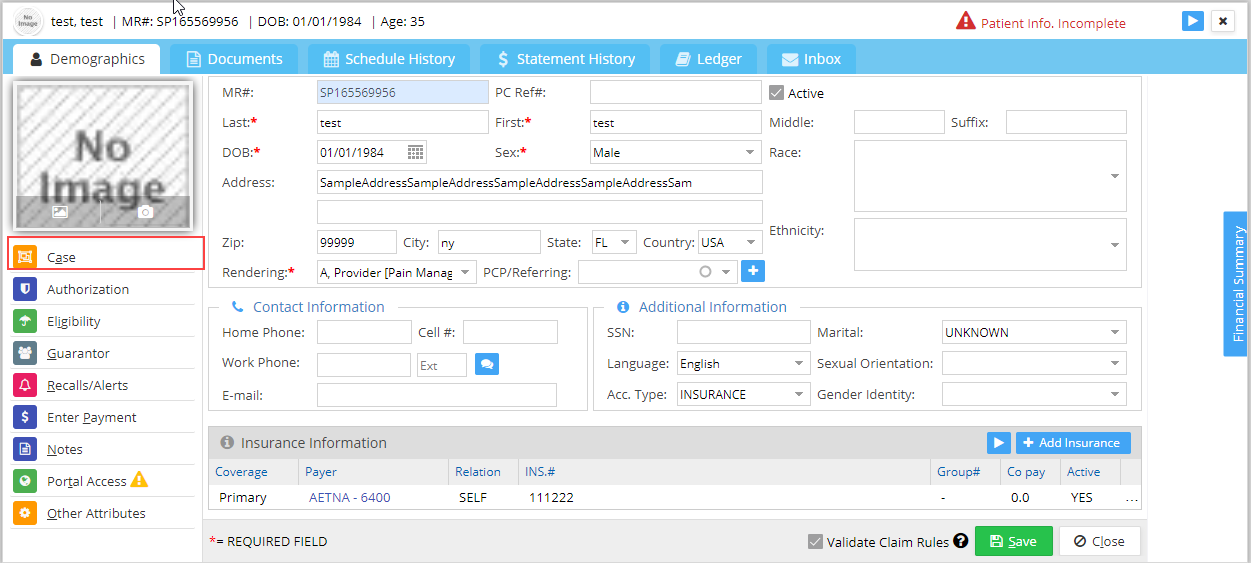Click the chat message icon near Work Phone
The width and height of the screenshot is (1251, 563).
tap(486, 364)
